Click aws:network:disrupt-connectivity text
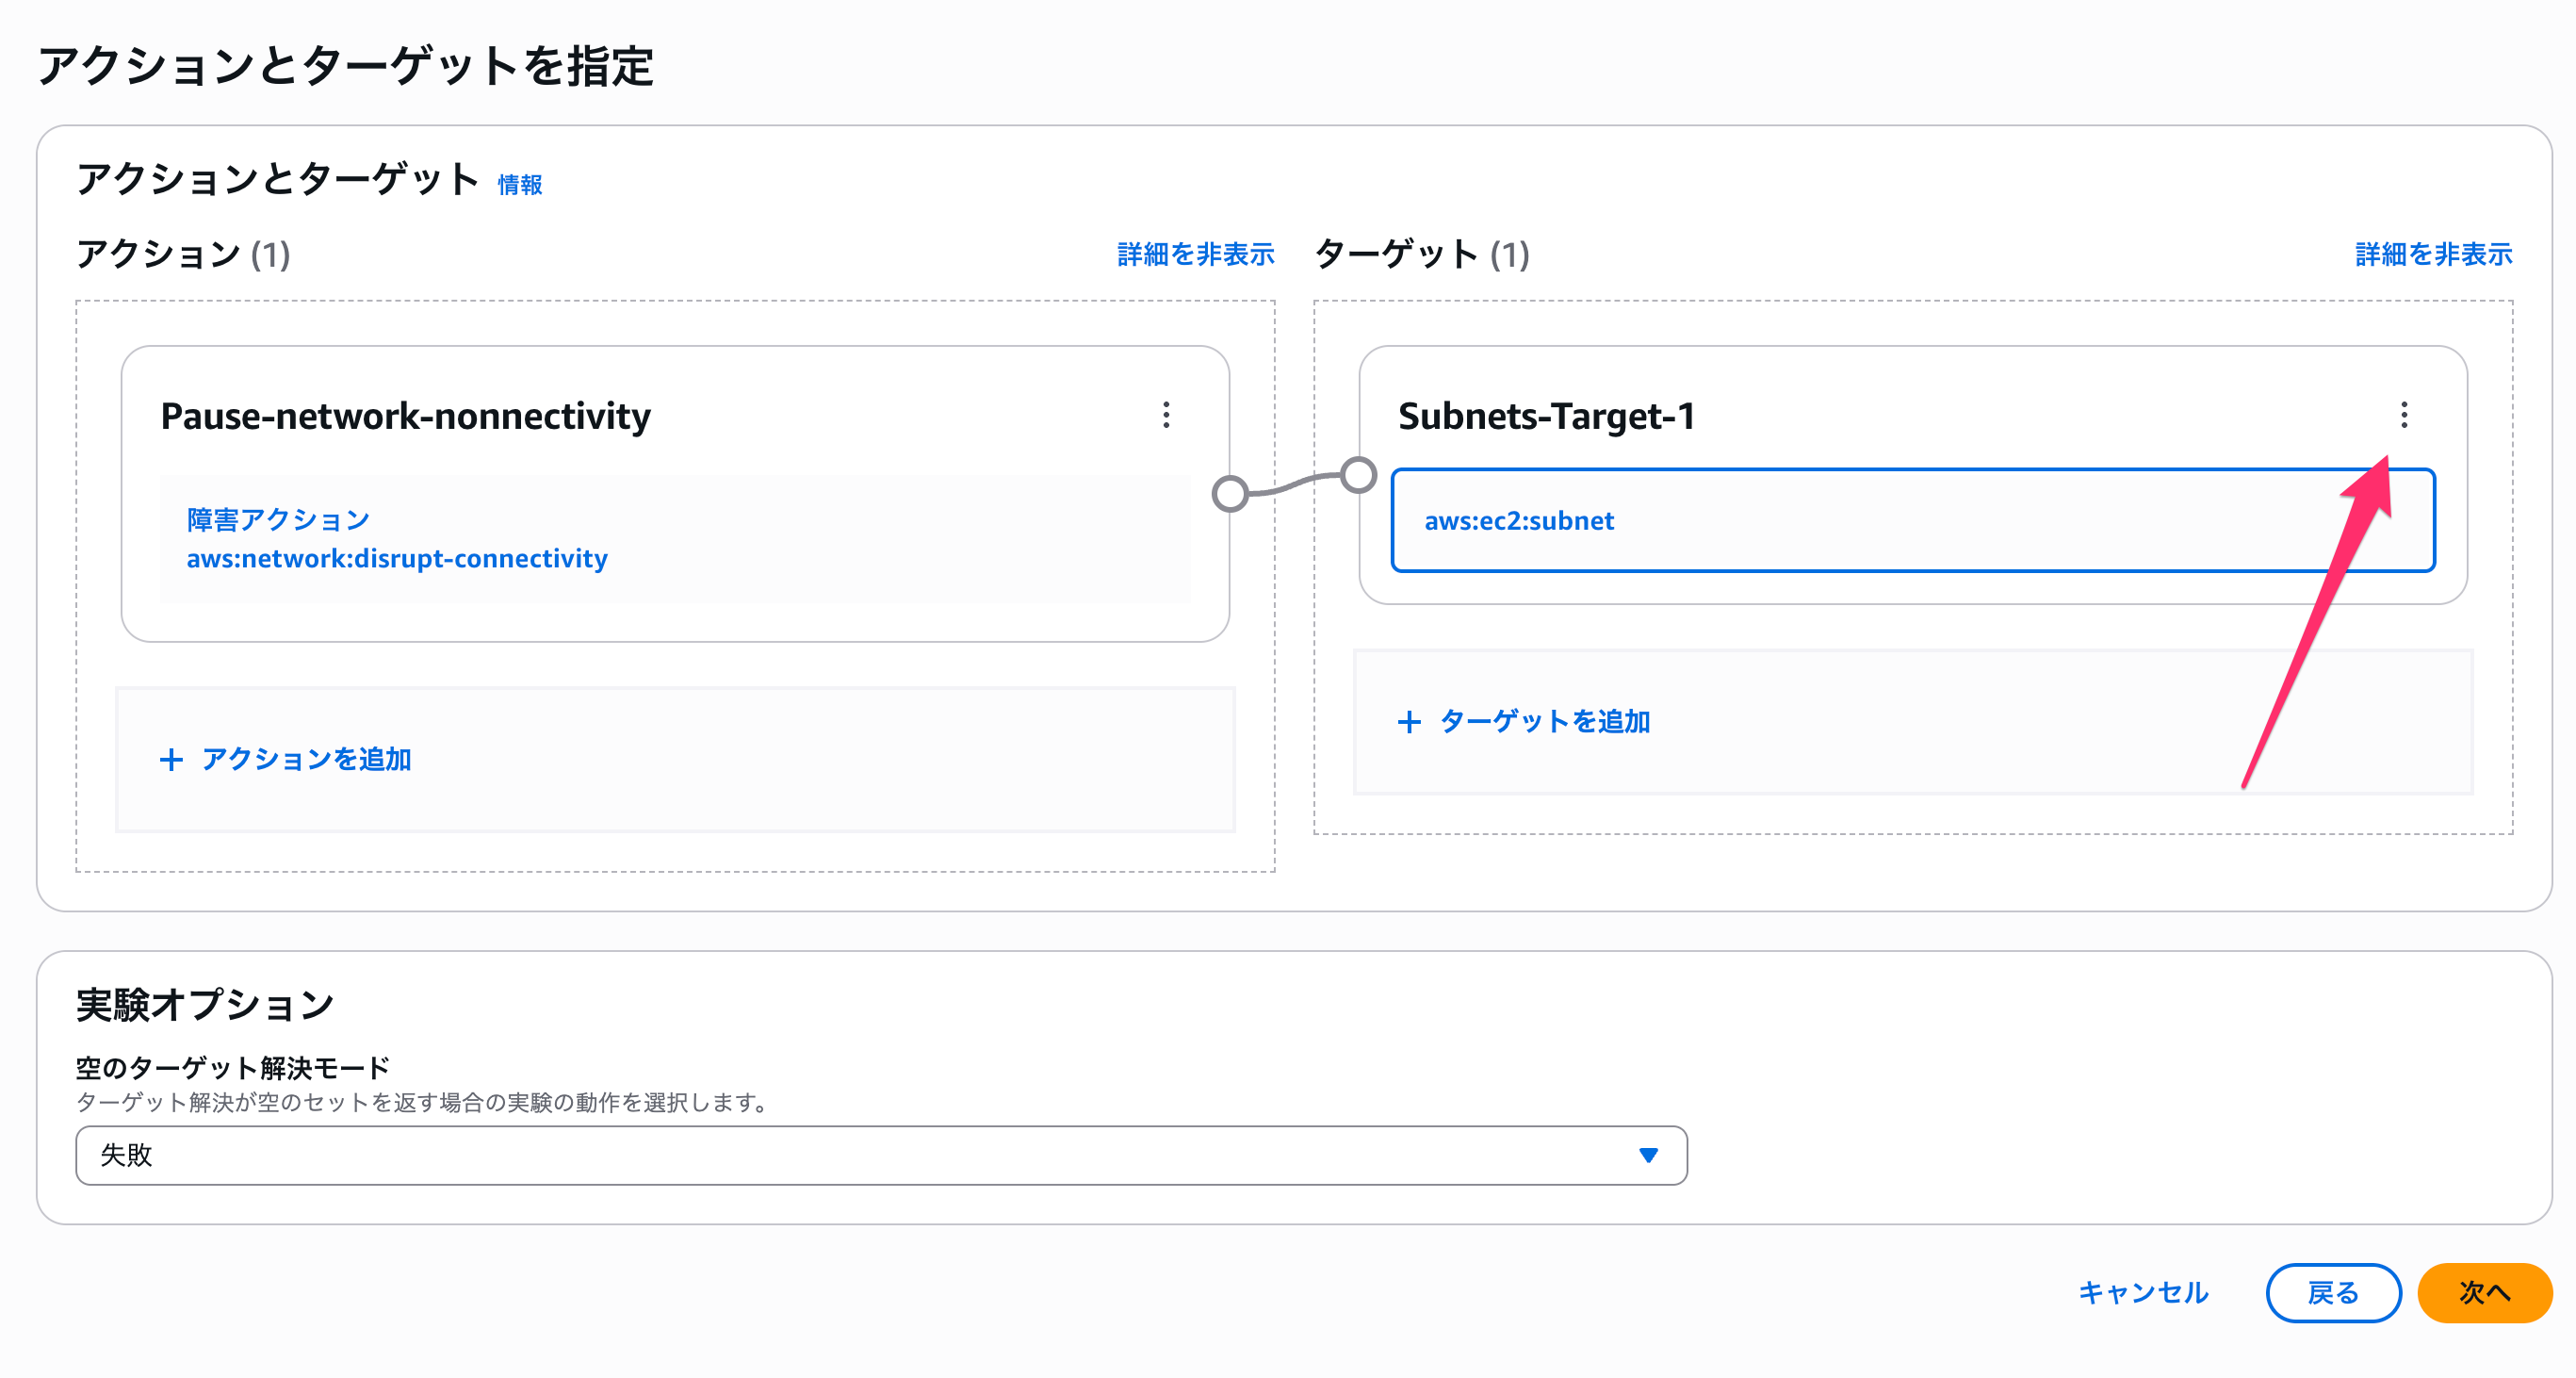Image resolution: width=2576 pixels, height=1378 pixels. point(397,558)
